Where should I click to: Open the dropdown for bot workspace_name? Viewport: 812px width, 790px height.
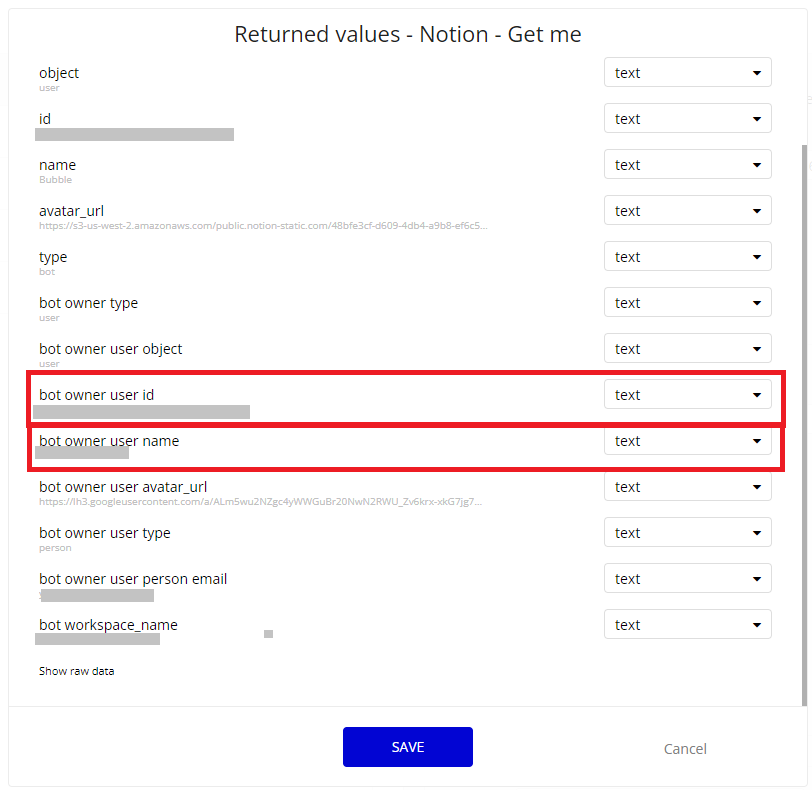(x=687, y=625)
